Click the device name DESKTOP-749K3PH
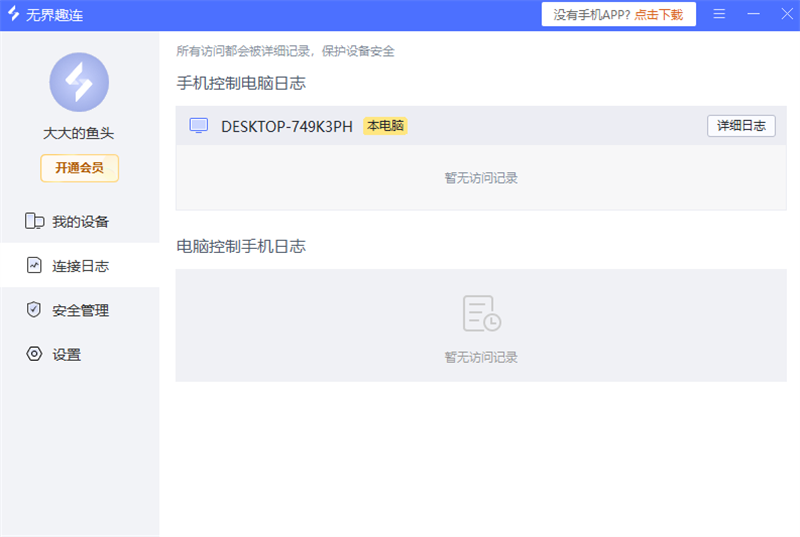800x537 pixels. pos(287,126)
